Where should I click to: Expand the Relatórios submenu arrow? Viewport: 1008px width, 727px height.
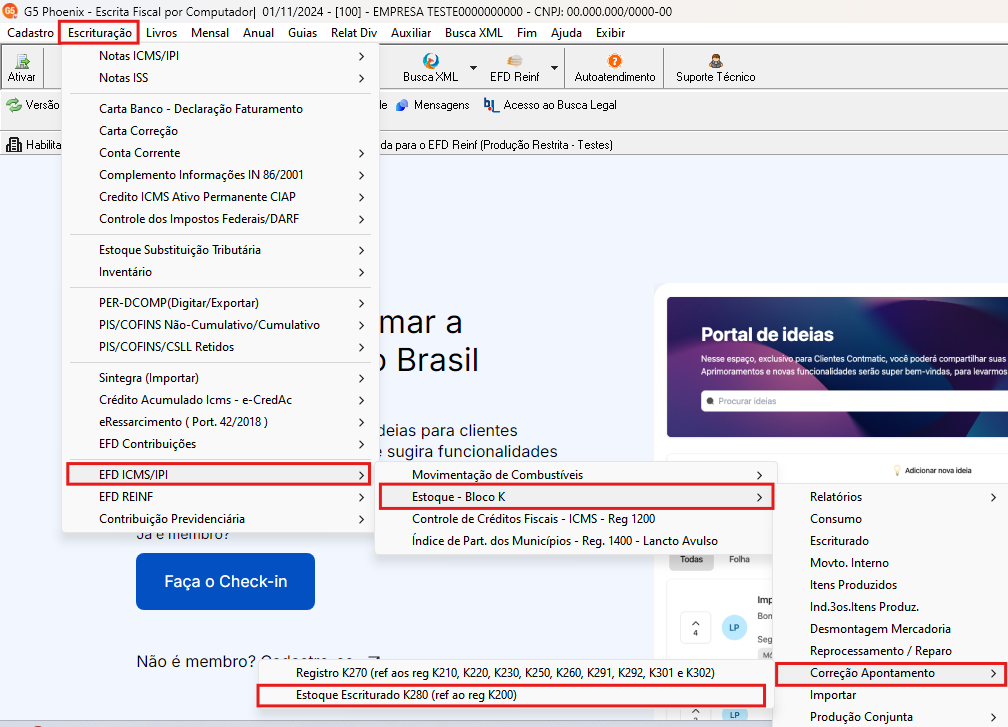(993, 498)
